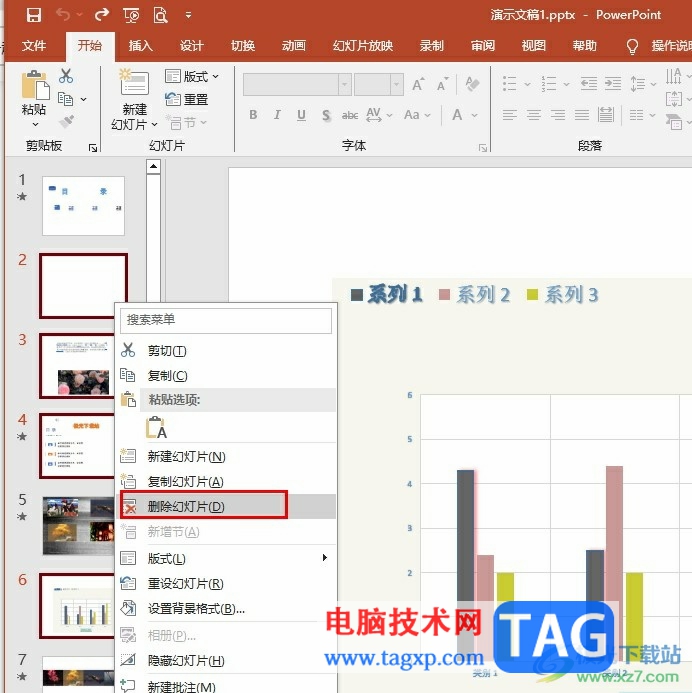Click the 重置 reset button in ribbon
This screenshot has width=692, height=693.
[x=186, y=99]
